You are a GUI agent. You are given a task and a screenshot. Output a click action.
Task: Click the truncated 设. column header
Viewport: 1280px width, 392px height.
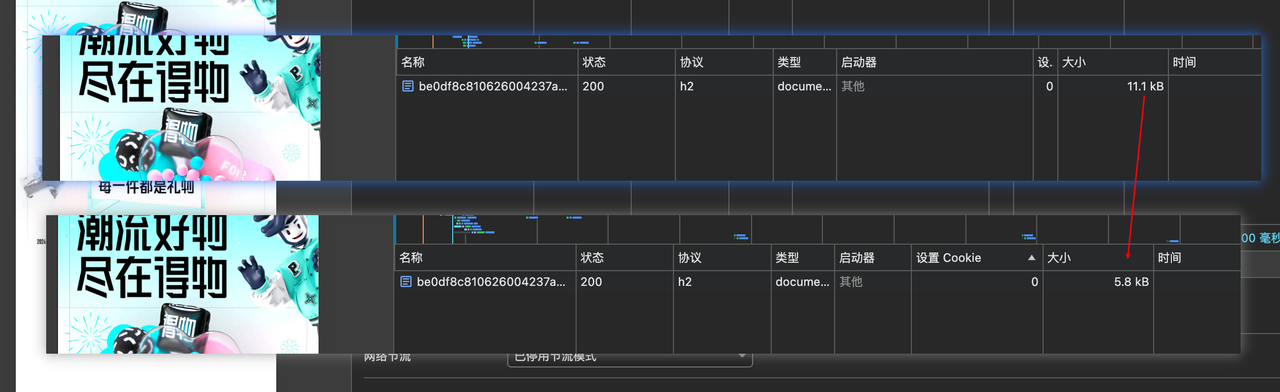tap(1045, 62)
